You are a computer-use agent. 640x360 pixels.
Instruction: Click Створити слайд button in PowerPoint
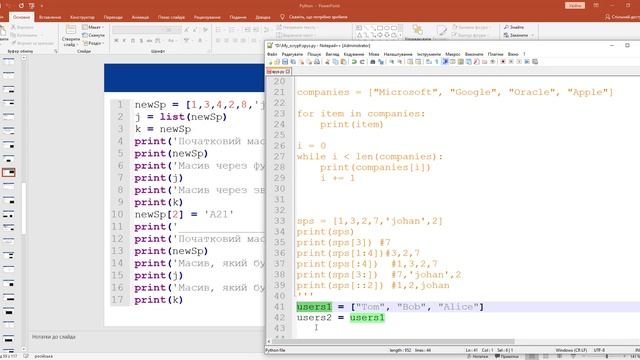pos(71,35)
